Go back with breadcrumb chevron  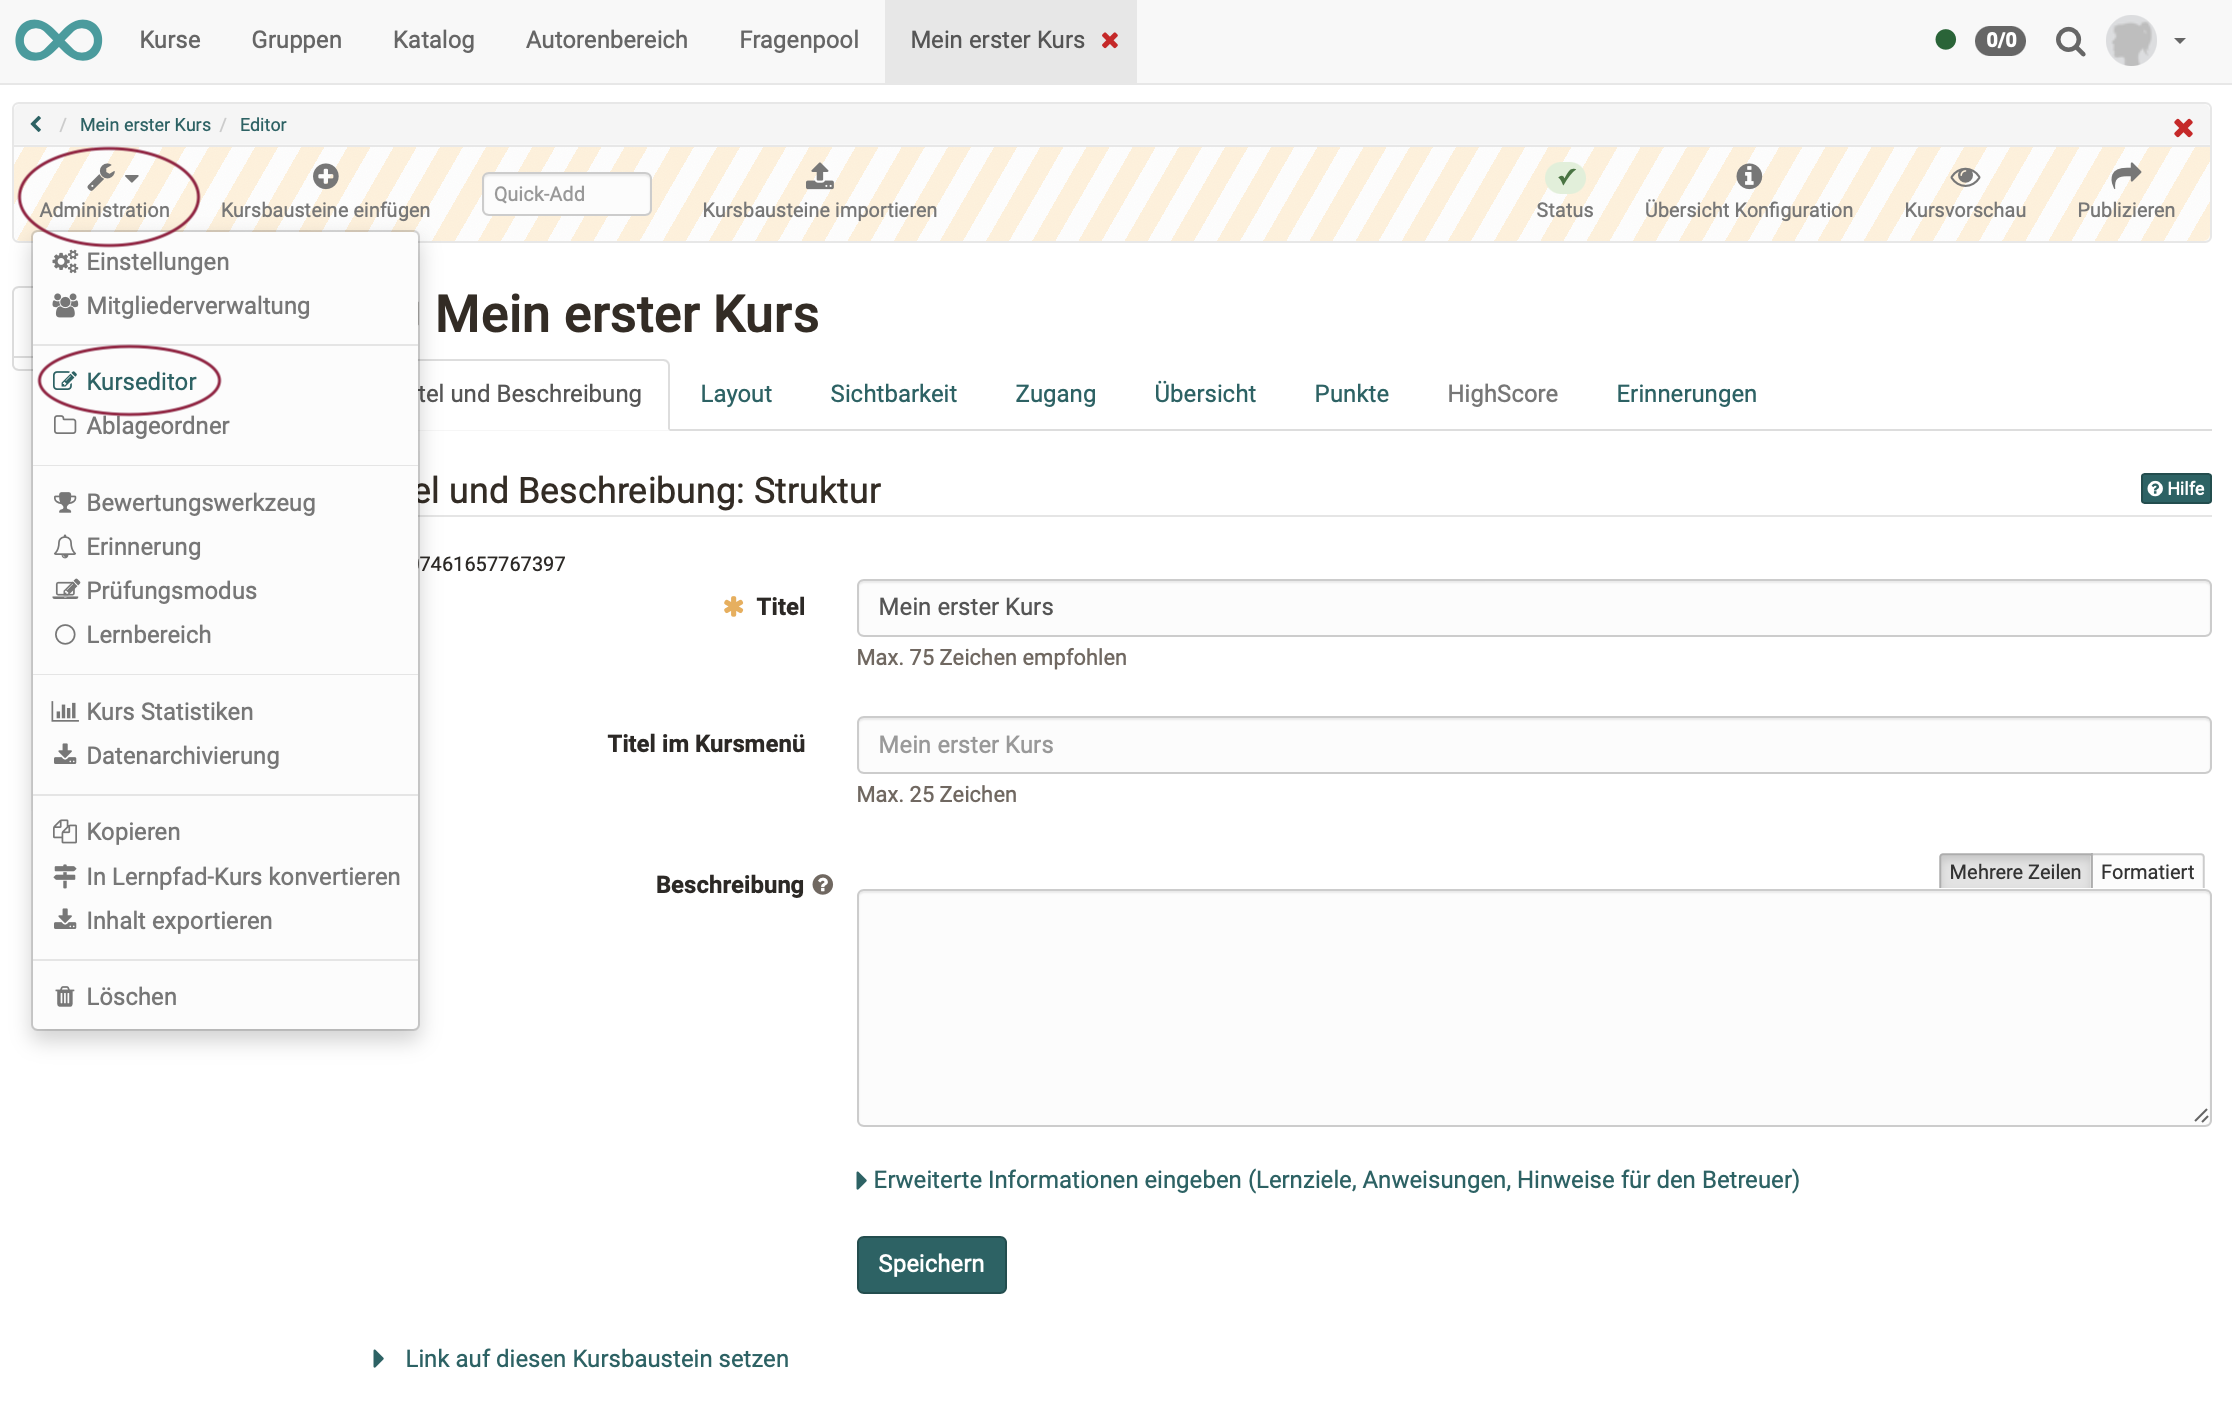36,124
